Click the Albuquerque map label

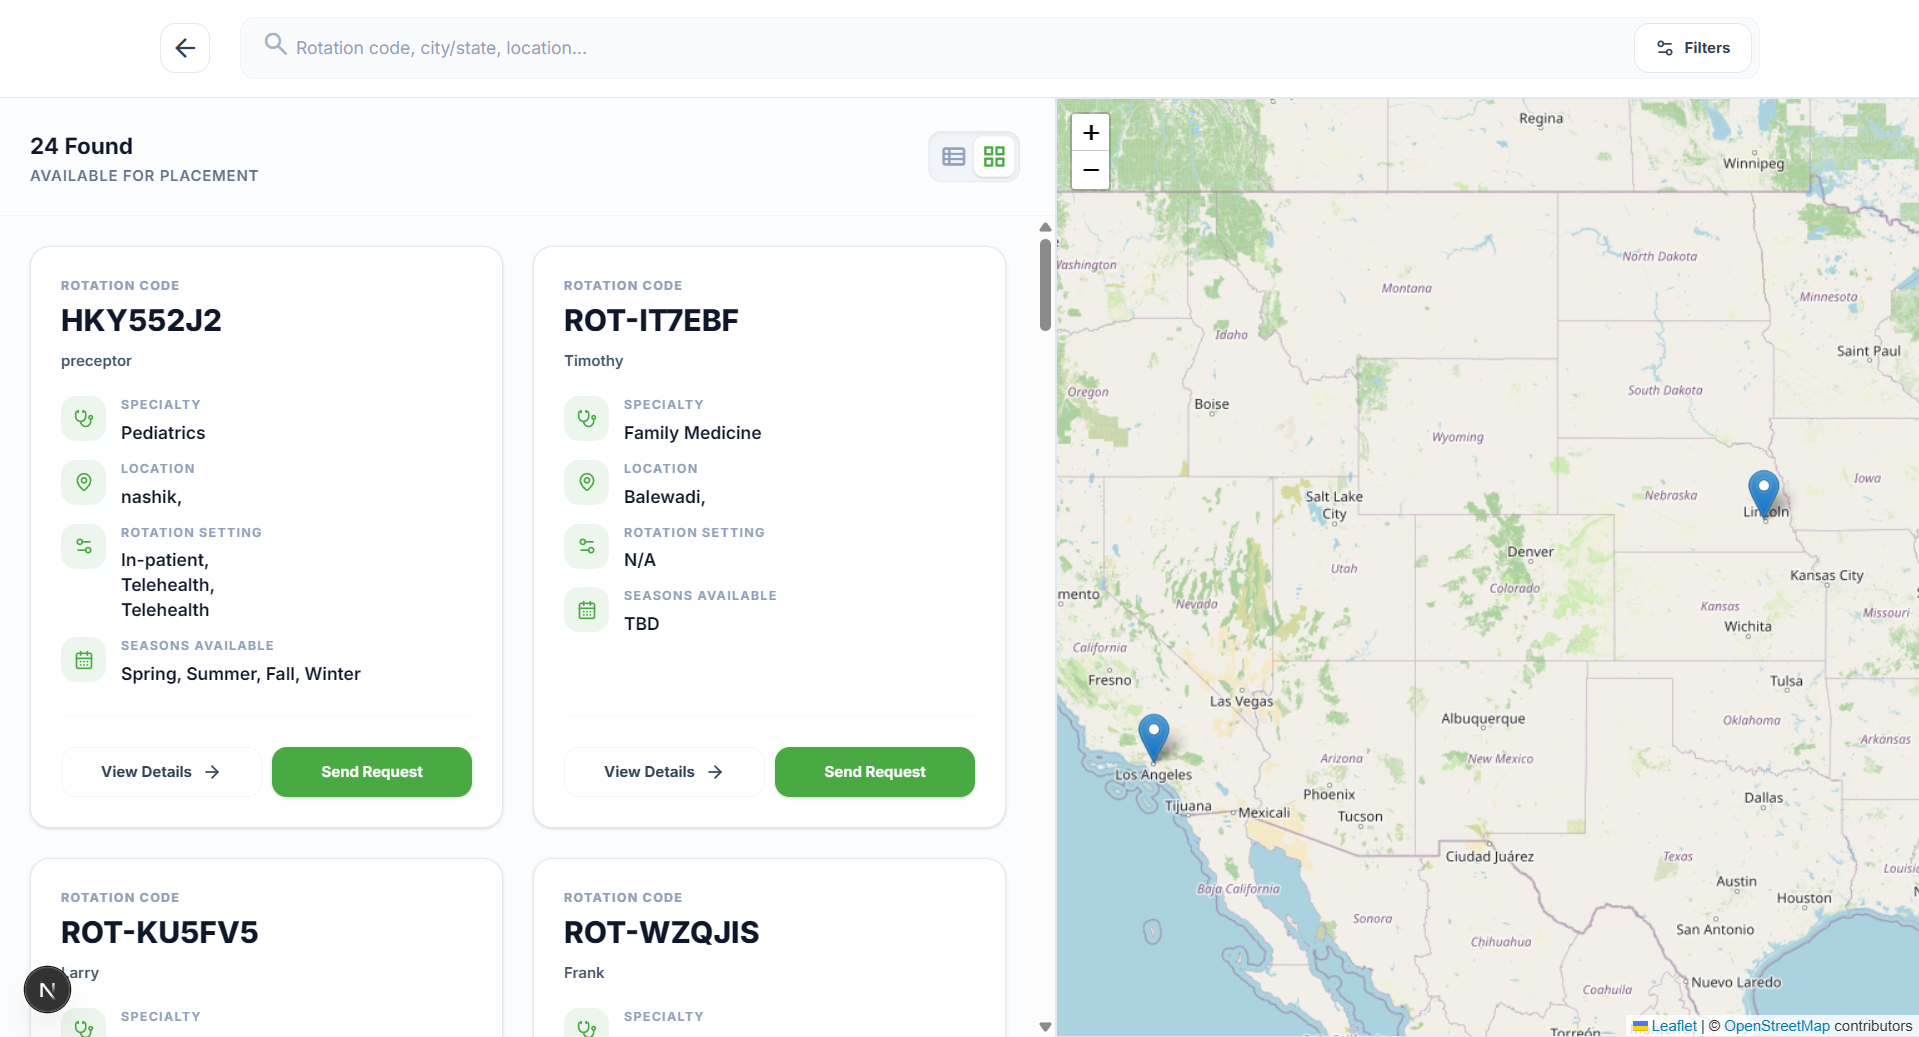click(1483, 719)
